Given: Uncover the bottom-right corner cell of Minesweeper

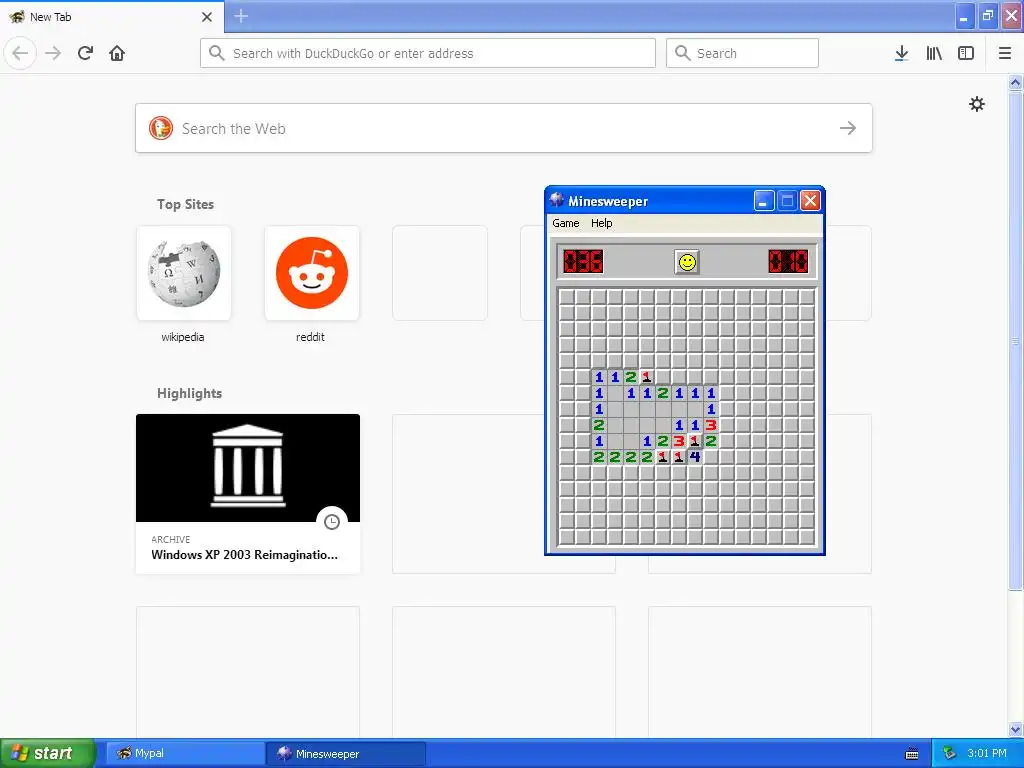Looking at the screenshot, I should click(x=807, y=537).
